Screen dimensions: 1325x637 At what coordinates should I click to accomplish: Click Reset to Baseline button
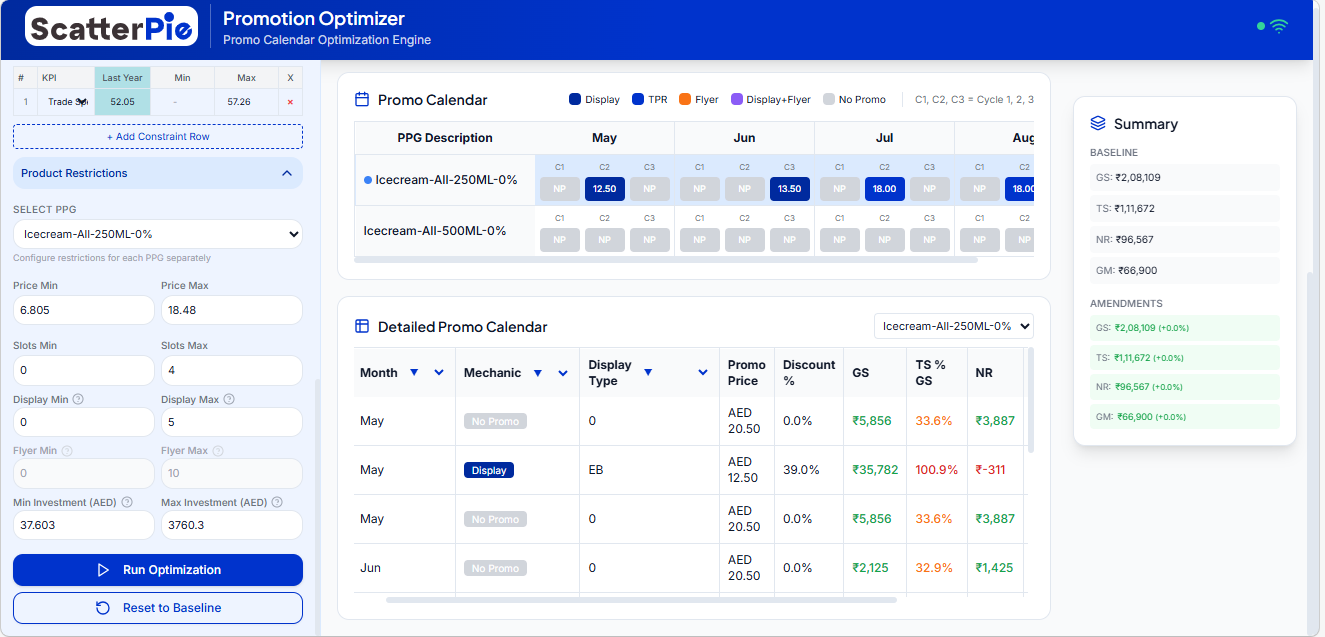[158, 608]
